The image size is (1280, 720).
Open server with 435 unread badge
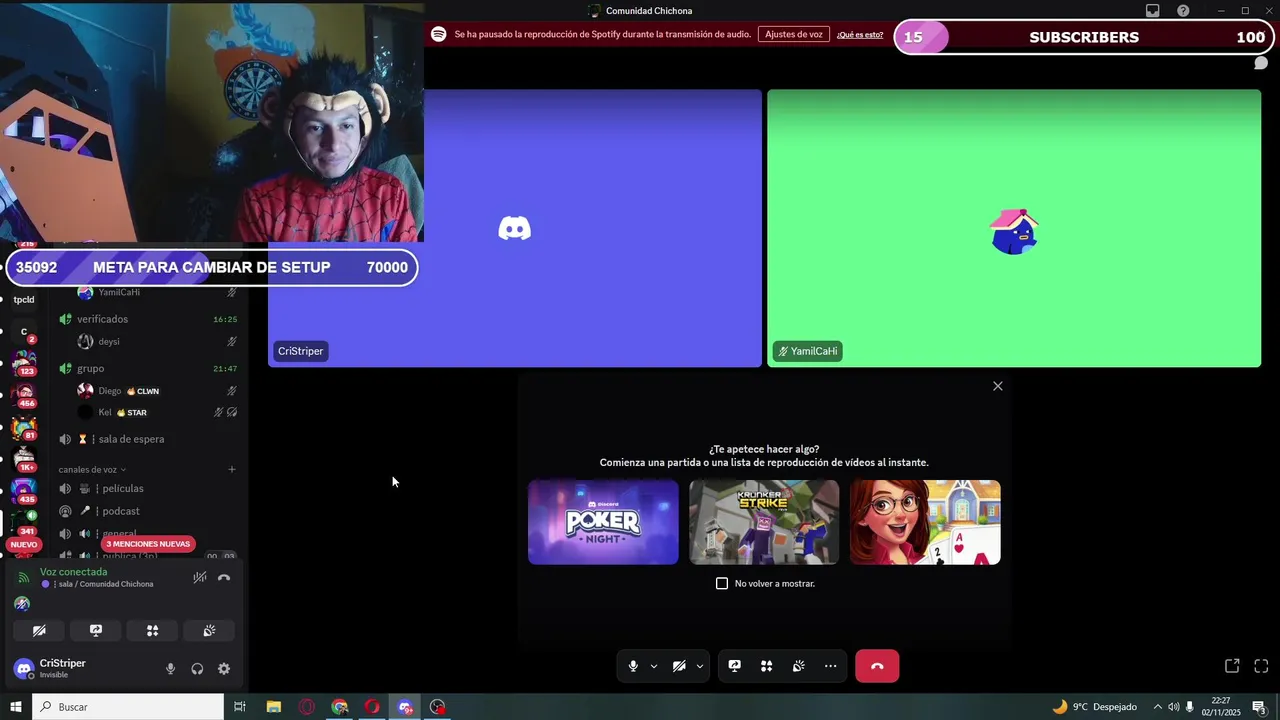[x=24, y=491]
